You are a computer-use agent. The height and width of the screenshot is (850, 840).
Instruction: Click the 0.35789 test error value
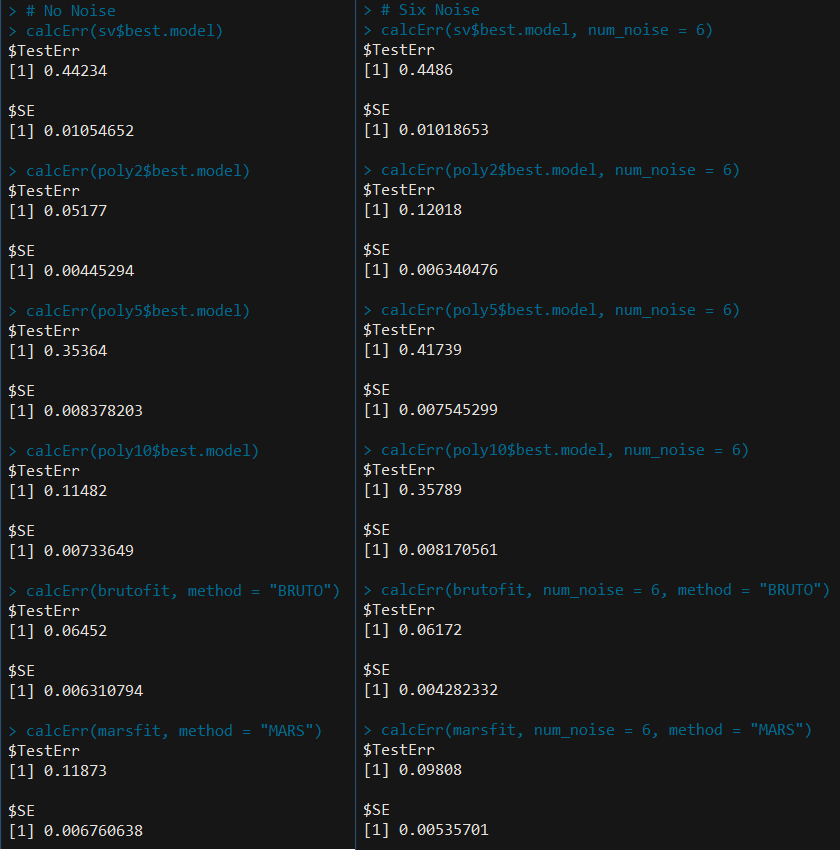[430, 490]
